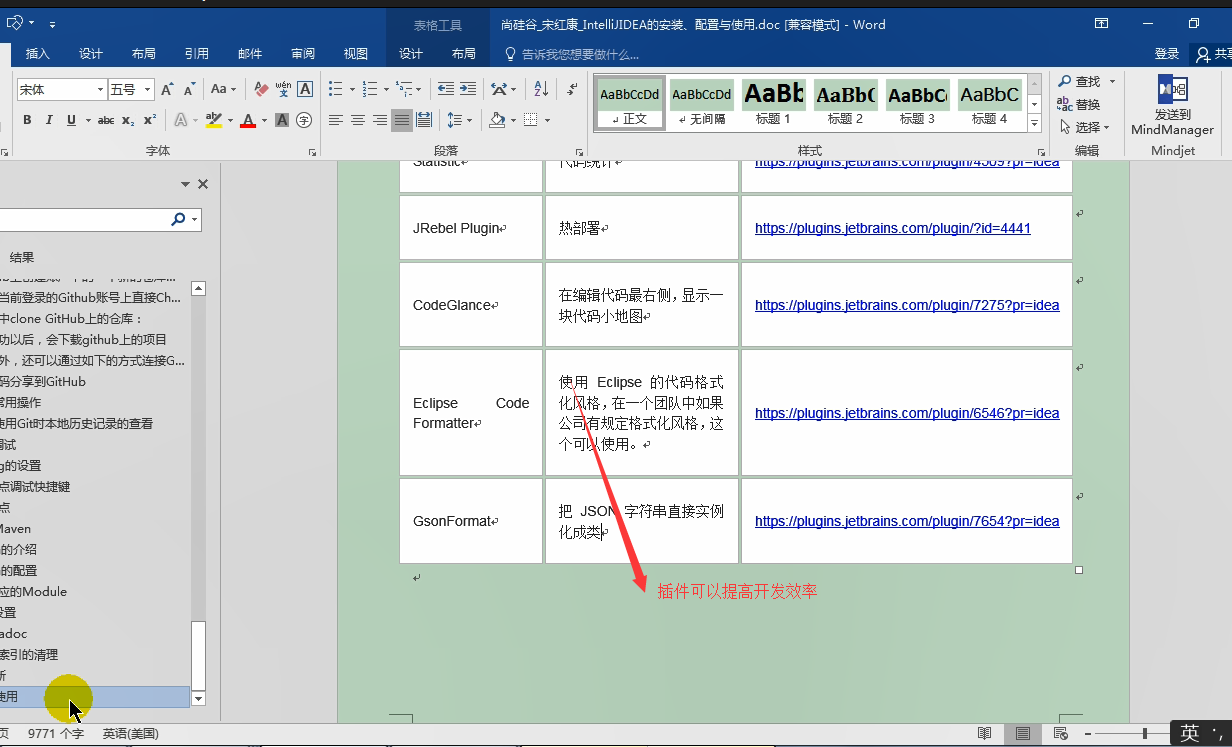Apply strikethrough formatting
The height and width of the screenshot is (747, 1232).
click(106, 120)
